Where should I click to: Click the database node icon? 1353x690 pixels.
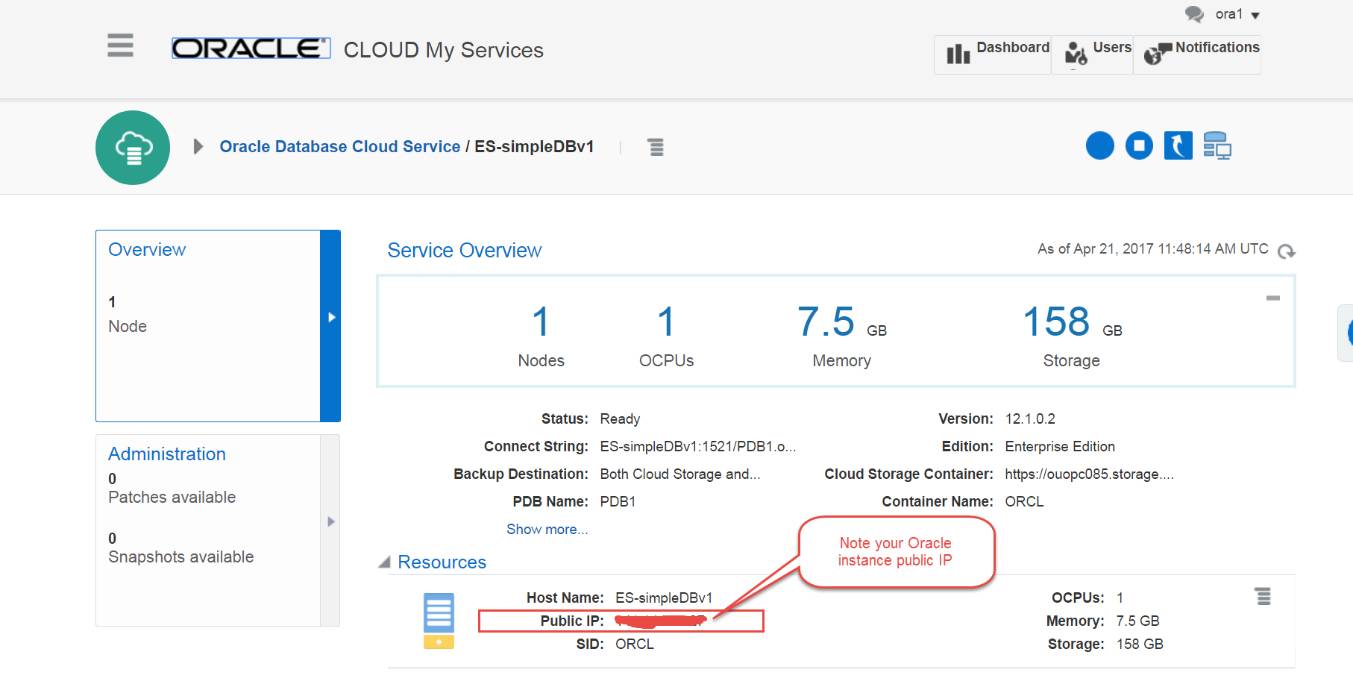tap(439, 621)
